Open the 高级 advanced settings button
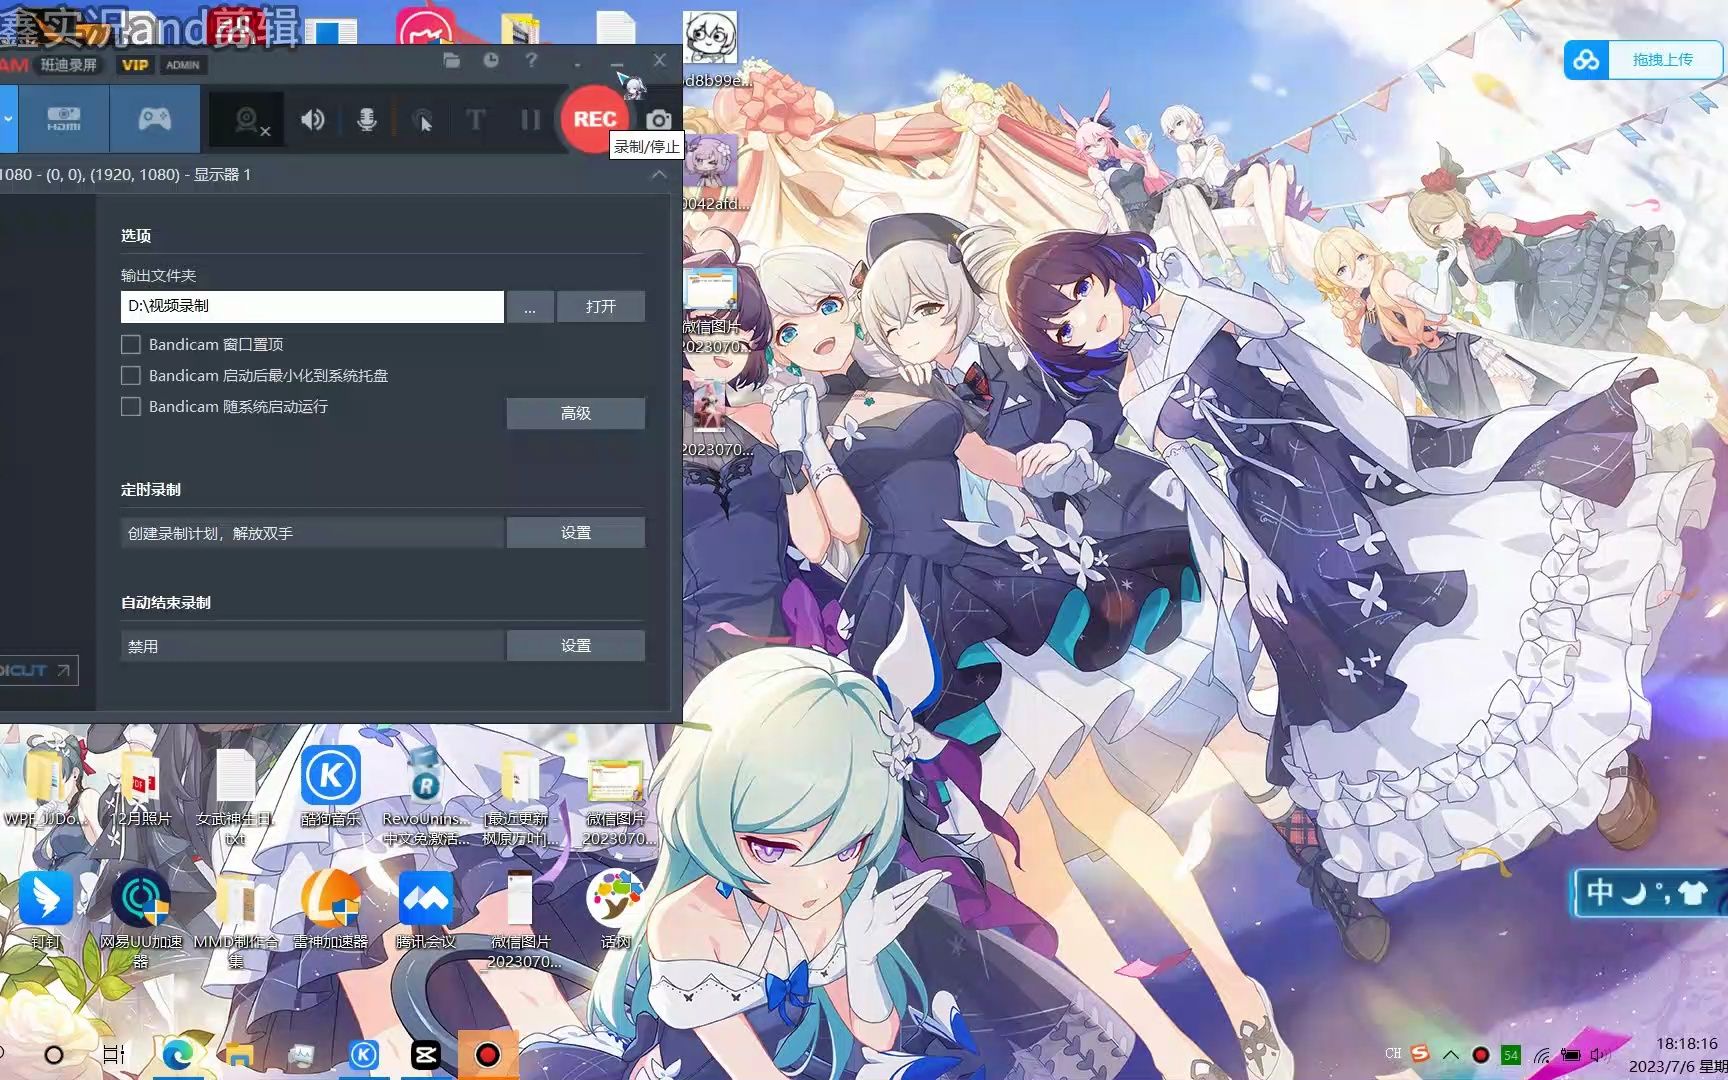Screen dimensions: 1728x1080 pyautogui.click(x=575, y=413)
